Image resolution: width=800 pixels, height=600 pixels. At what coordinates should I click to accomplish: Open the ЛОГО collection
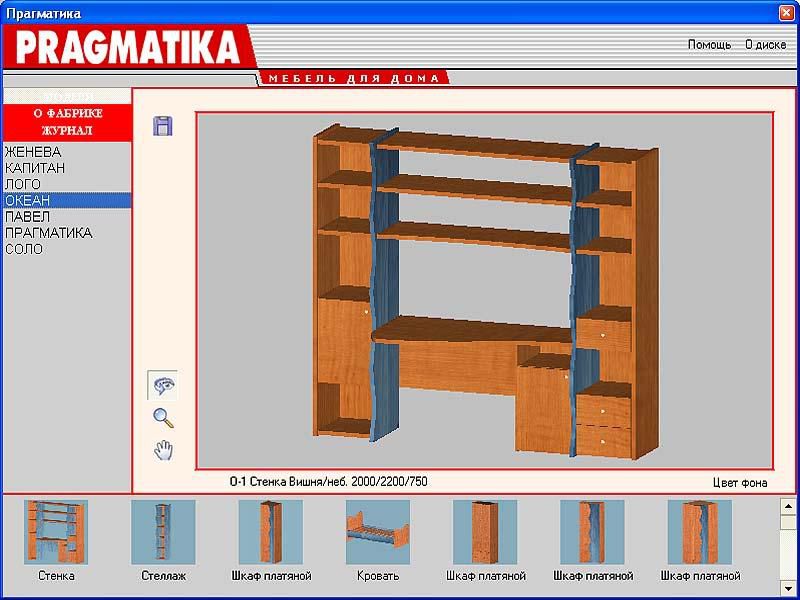pos(23,184)
